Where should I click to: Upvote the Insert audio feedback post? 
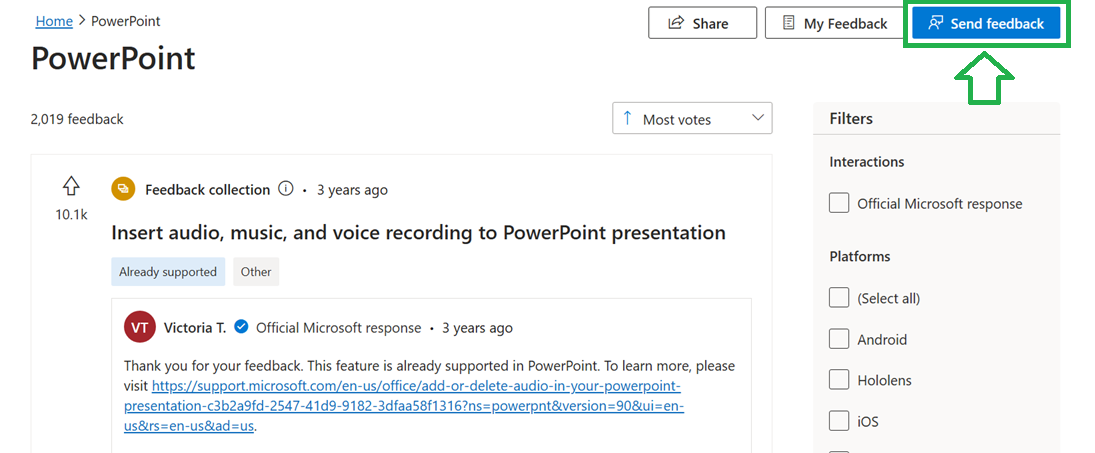[71, 186]
